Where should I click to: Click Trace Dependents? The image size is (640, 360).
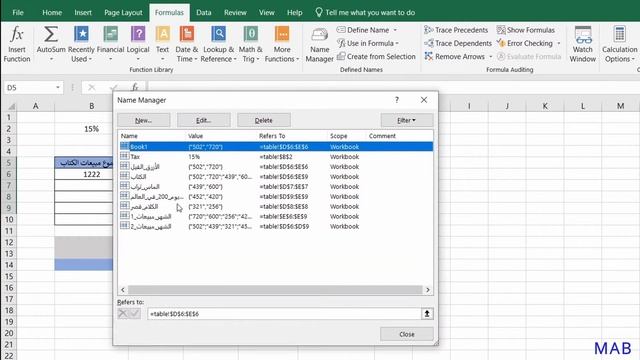(x=458, y=43)
